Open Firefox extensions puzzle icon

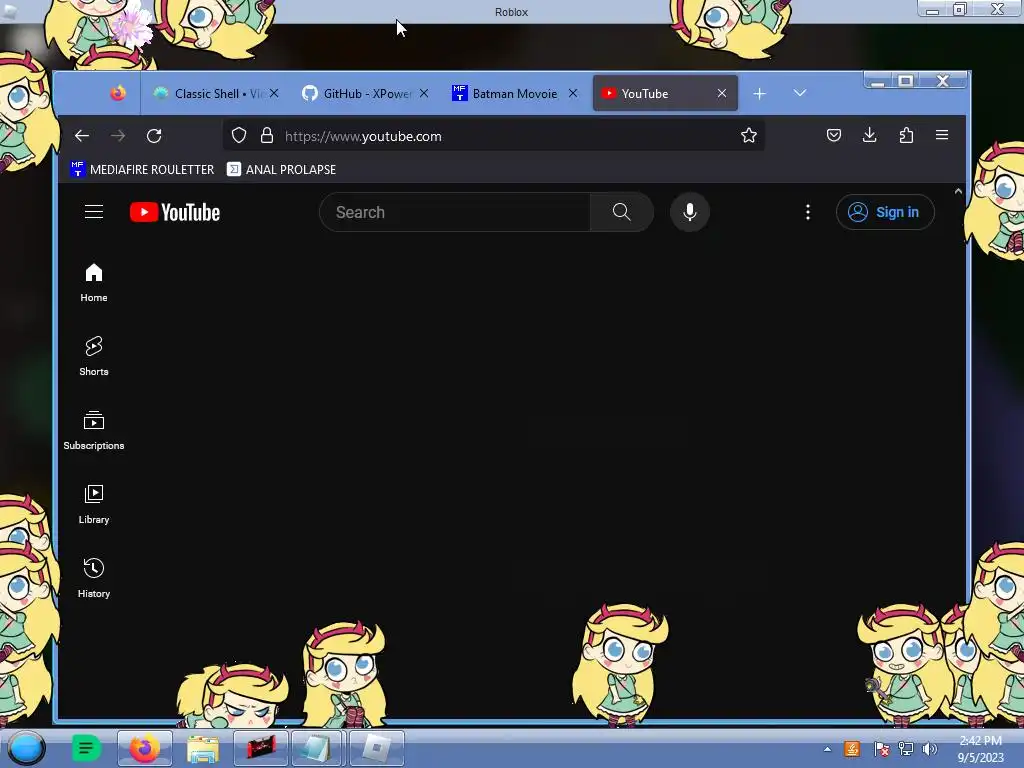(x=906, y=135)
